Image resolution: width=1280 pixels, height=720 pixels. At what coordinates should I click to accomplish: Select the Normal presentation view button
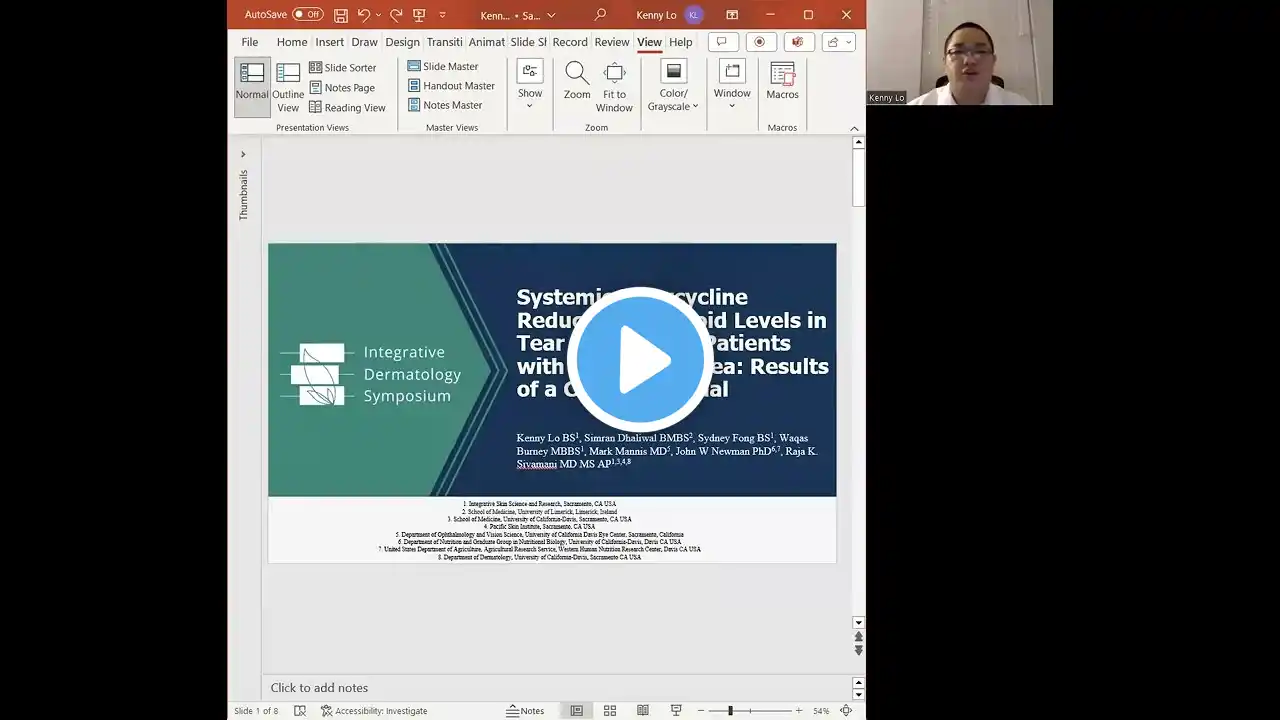pos(252,87)
